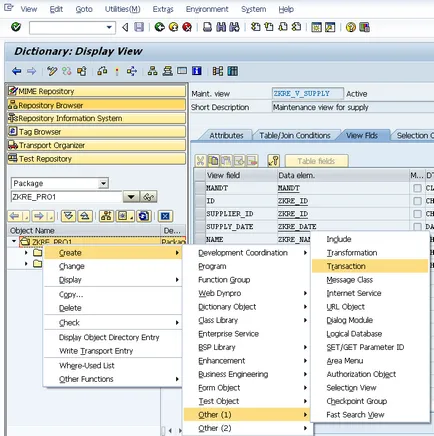Click the blue Information icon
The height and width of the screenshot is (436, 434).
click(197, 71)
